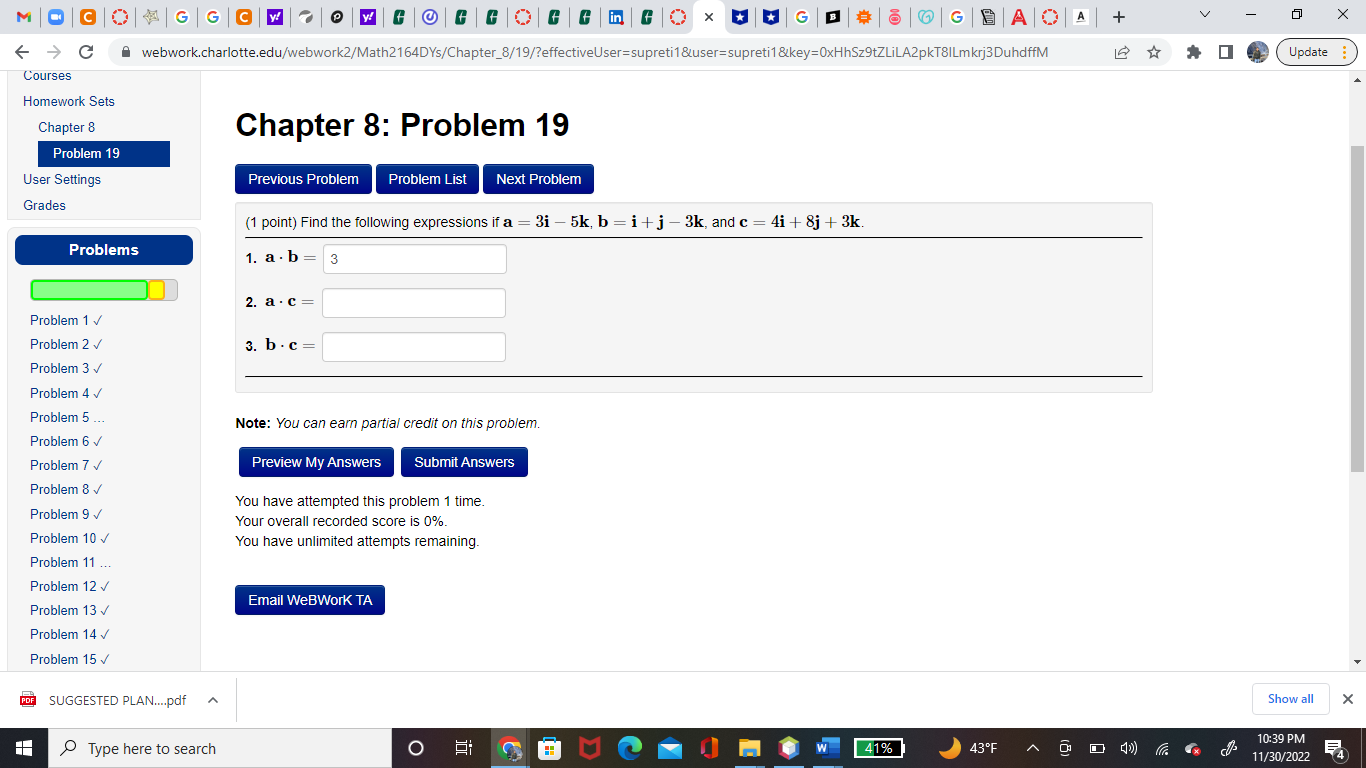Screen dimensions: 1366x768
Task: Select Problem 19 in sidebar
Action: [104, 153]
